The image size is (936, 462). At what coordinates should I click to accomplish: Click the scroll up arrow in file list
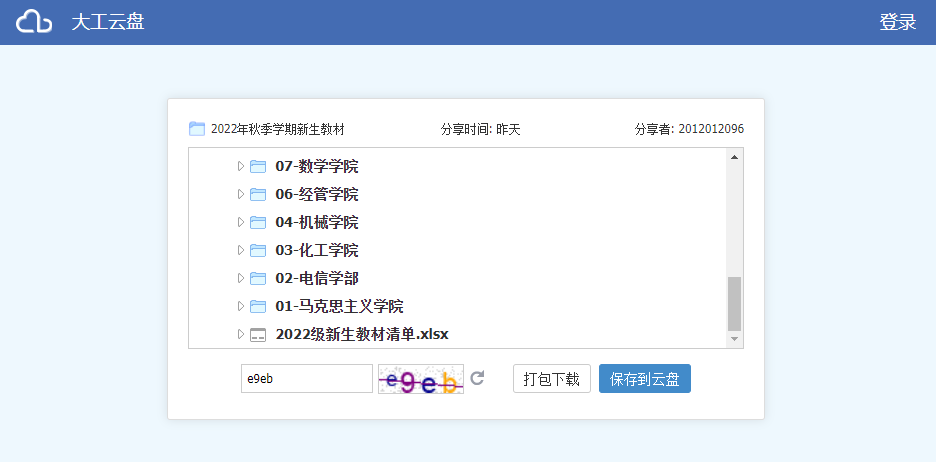click(x=735, y=157)
